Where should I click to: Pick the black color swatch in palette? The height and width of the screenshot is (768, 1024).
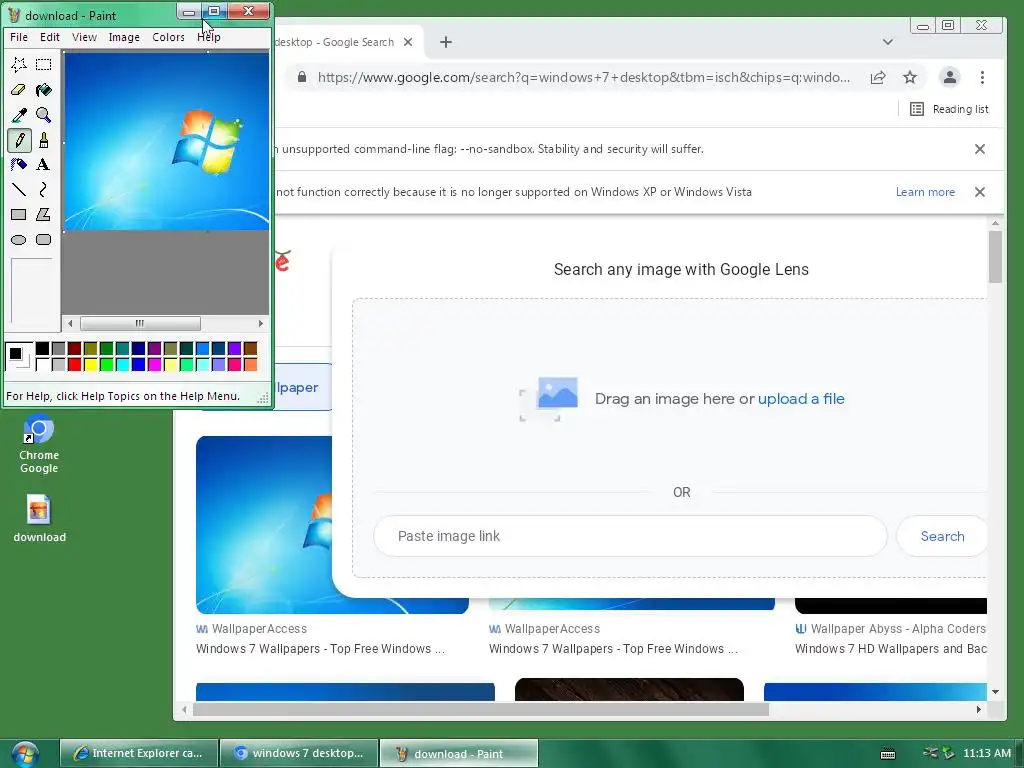[42, 349]
